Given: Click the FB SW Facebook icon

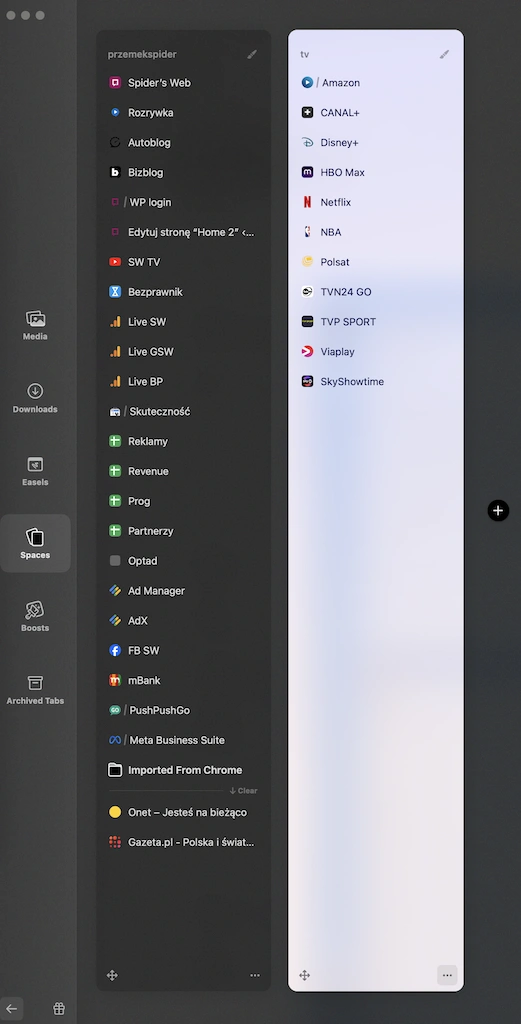Looking at the screenshot, I should pyautogui.click(x=115, y=650).
